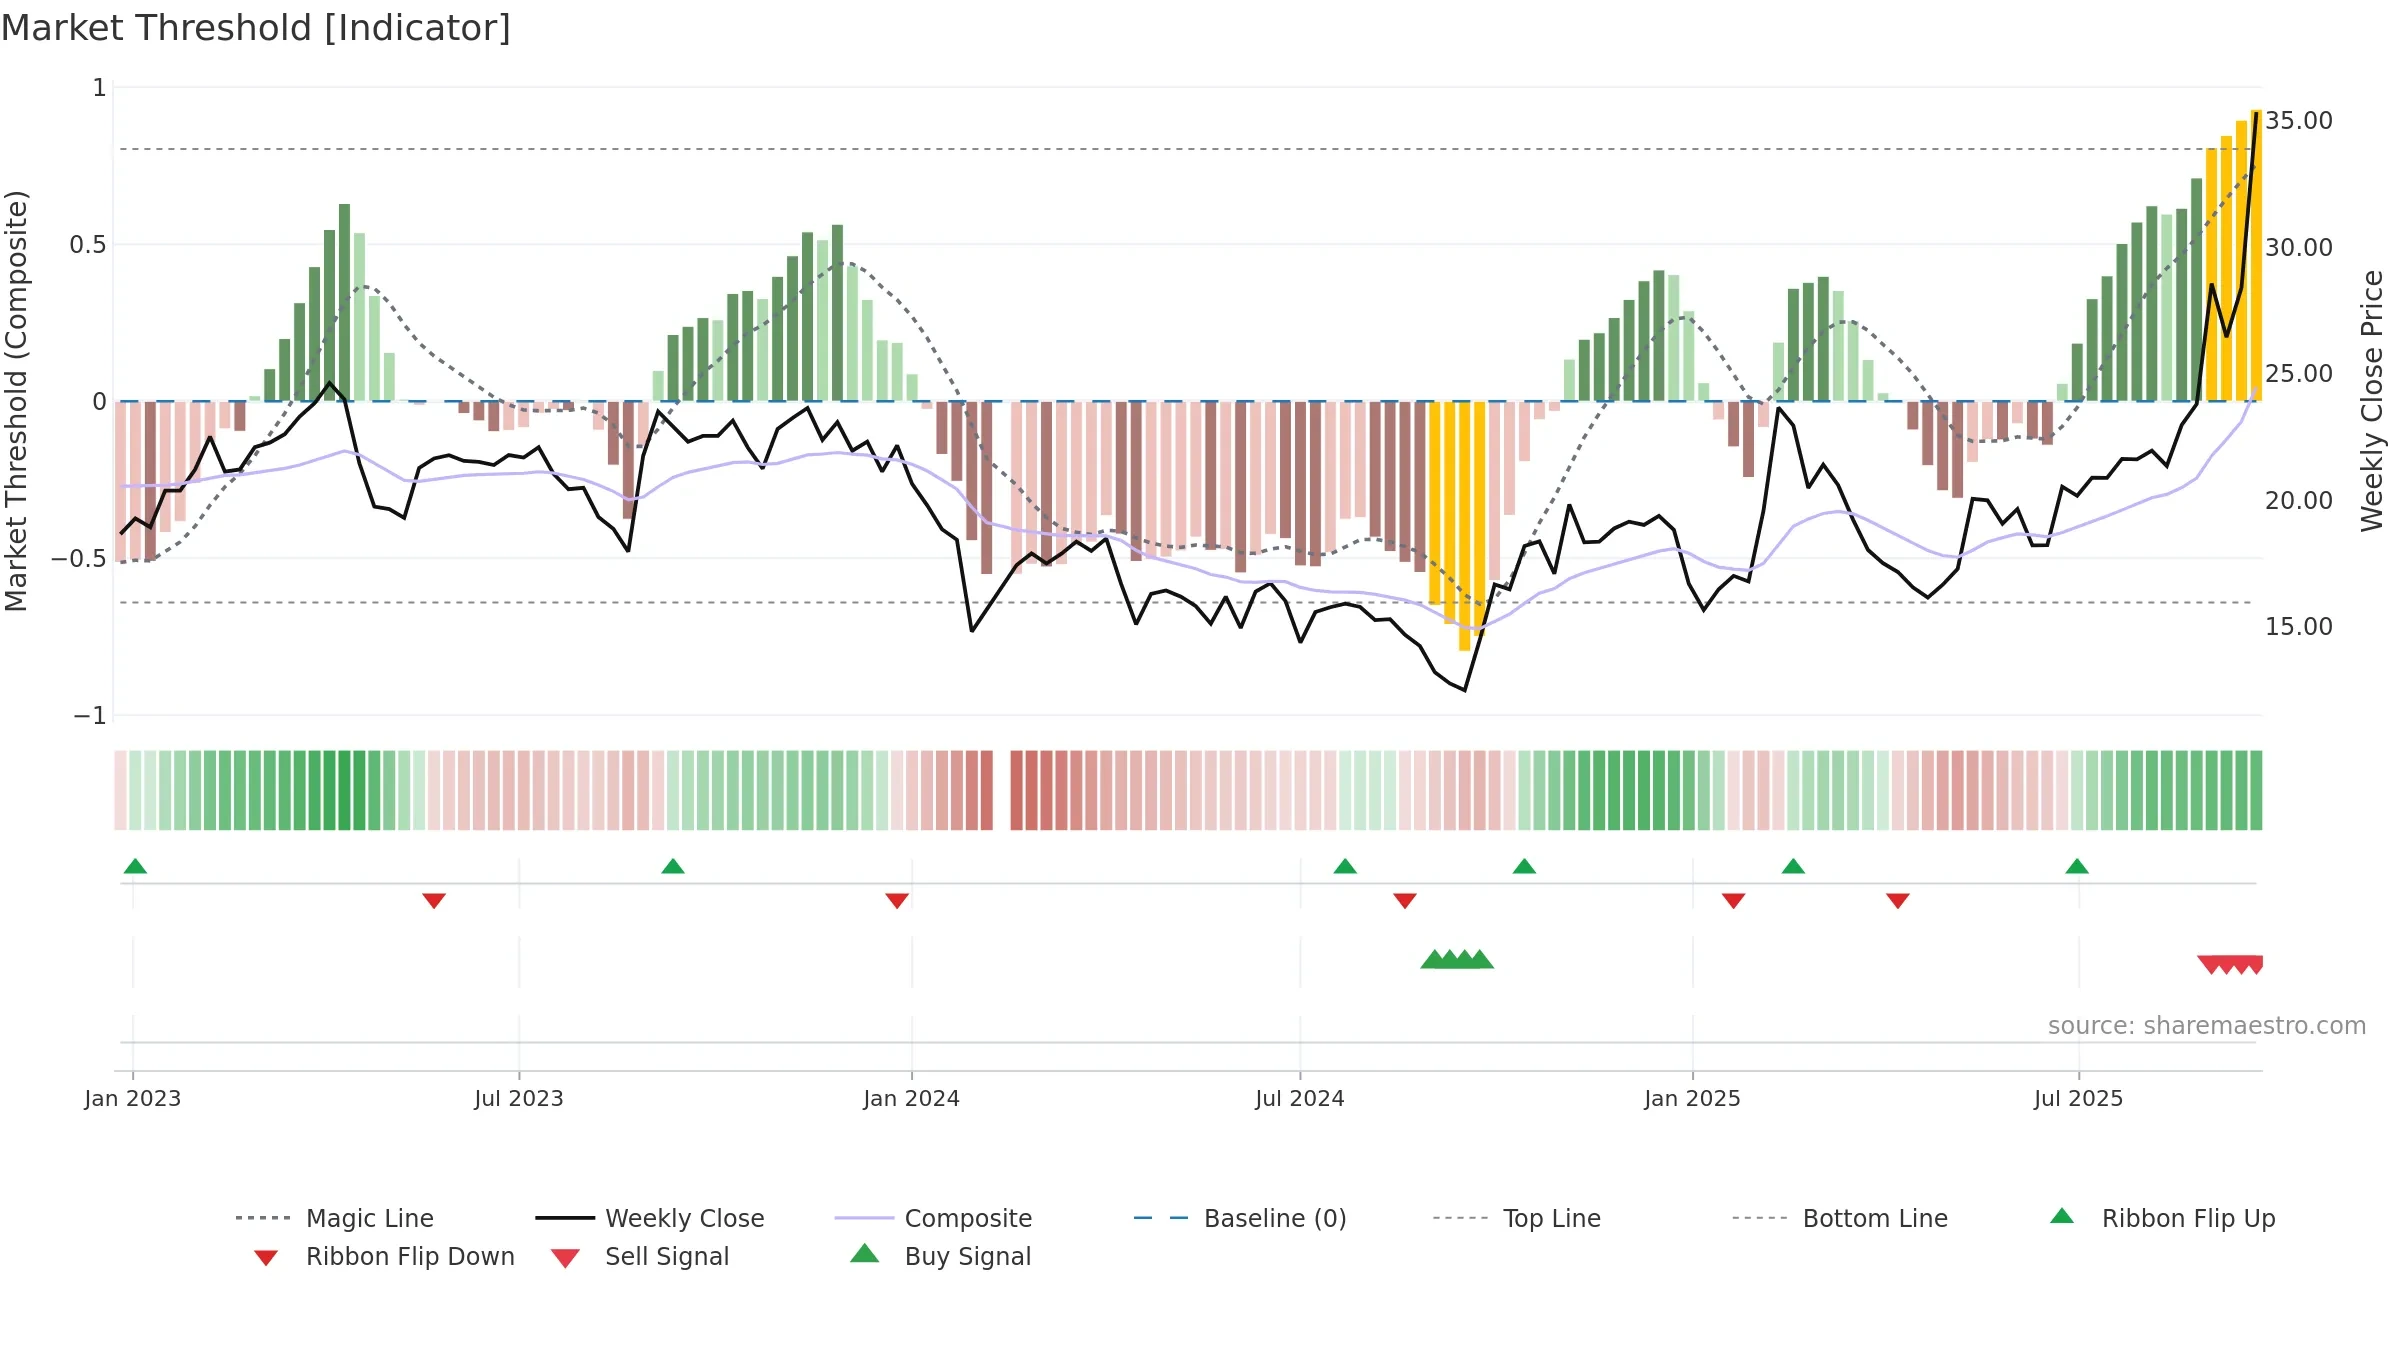This screenshot has height=1350, width=2400.
Task: Toggle the Top Line legend entry
Action: coord(1516,1218)
